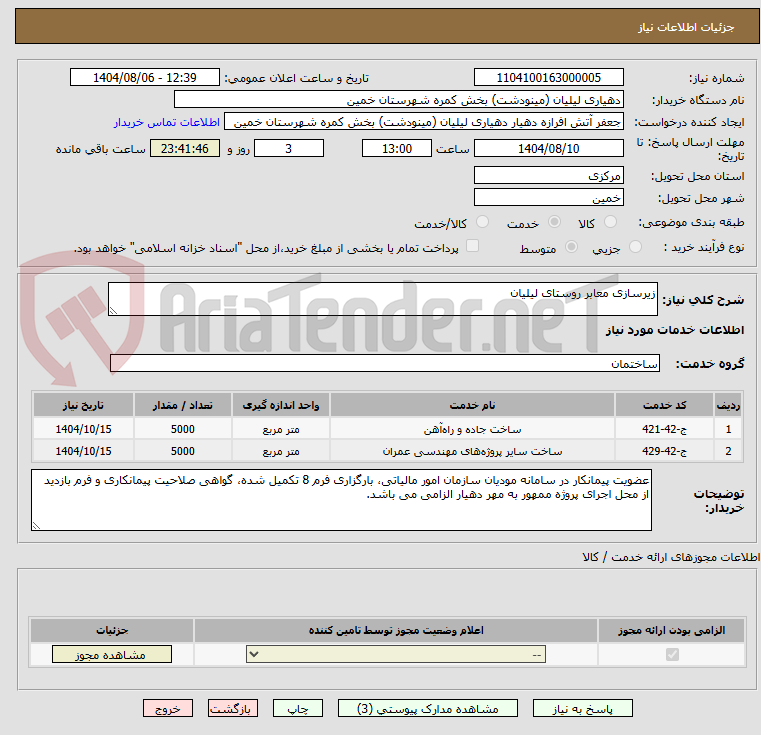The width and height of the screenshot is (761, 735).
Task: Click quantity 5000 in row 1
Action: point(182,430)
